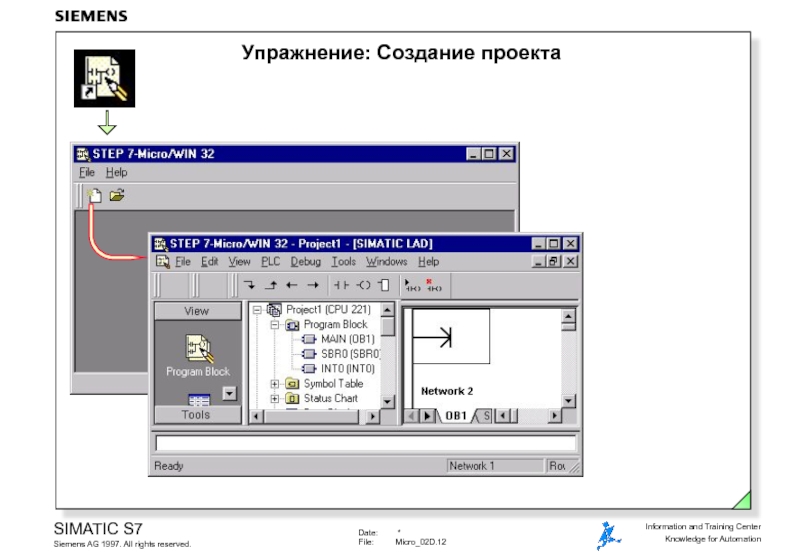The width and height of the screenshot is (800, 554).
Task: Select Program Block folder in tree
Action: click(x=335, y=324)
